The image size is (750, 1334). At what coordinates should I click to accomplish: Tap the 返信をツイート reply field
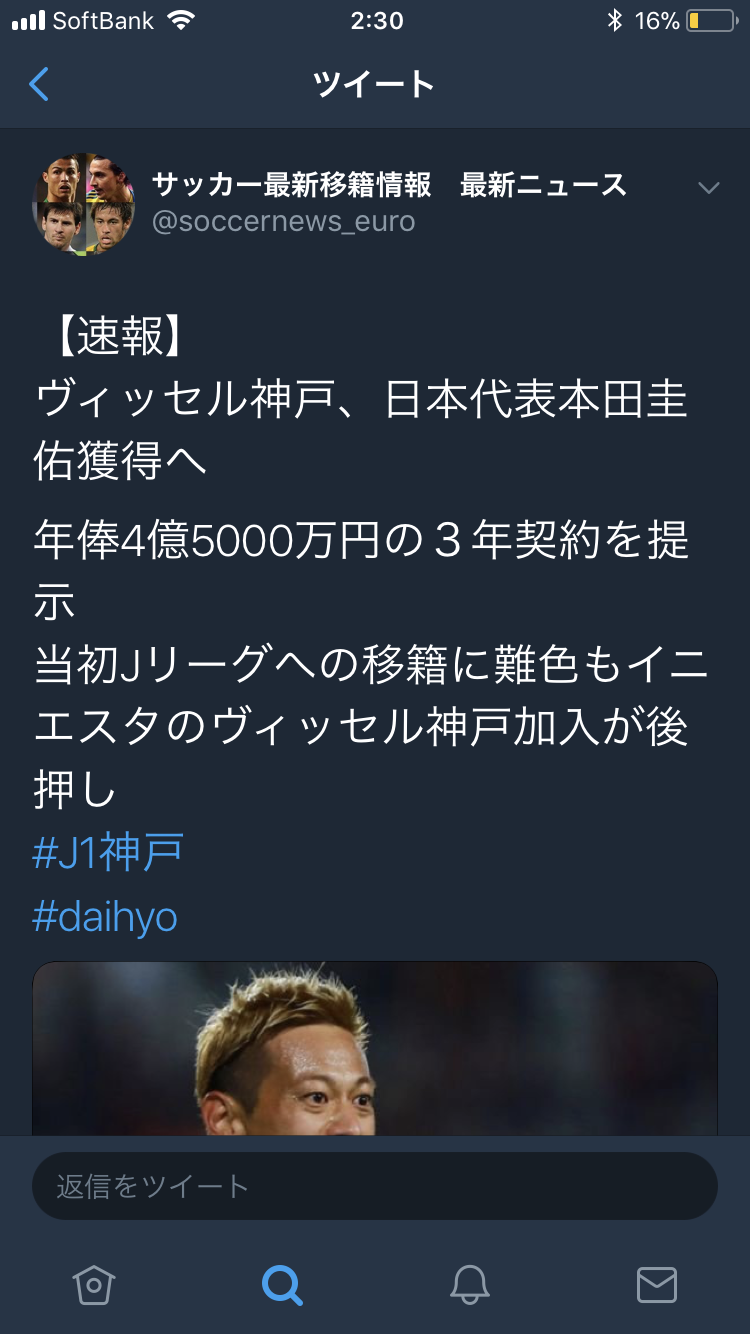point(375,1186)
